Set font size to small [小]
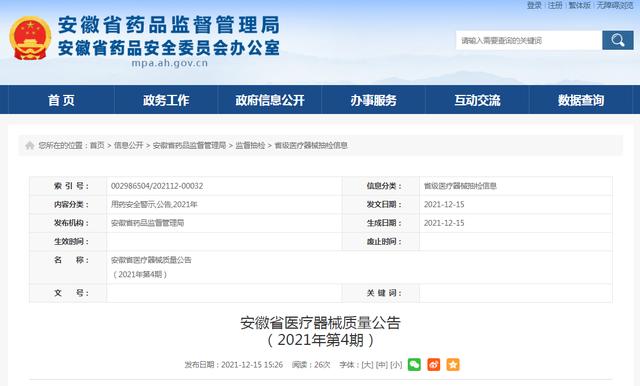The height and width of the screenshot is (386, 640). pyautogui.click(x=396, y=365)
